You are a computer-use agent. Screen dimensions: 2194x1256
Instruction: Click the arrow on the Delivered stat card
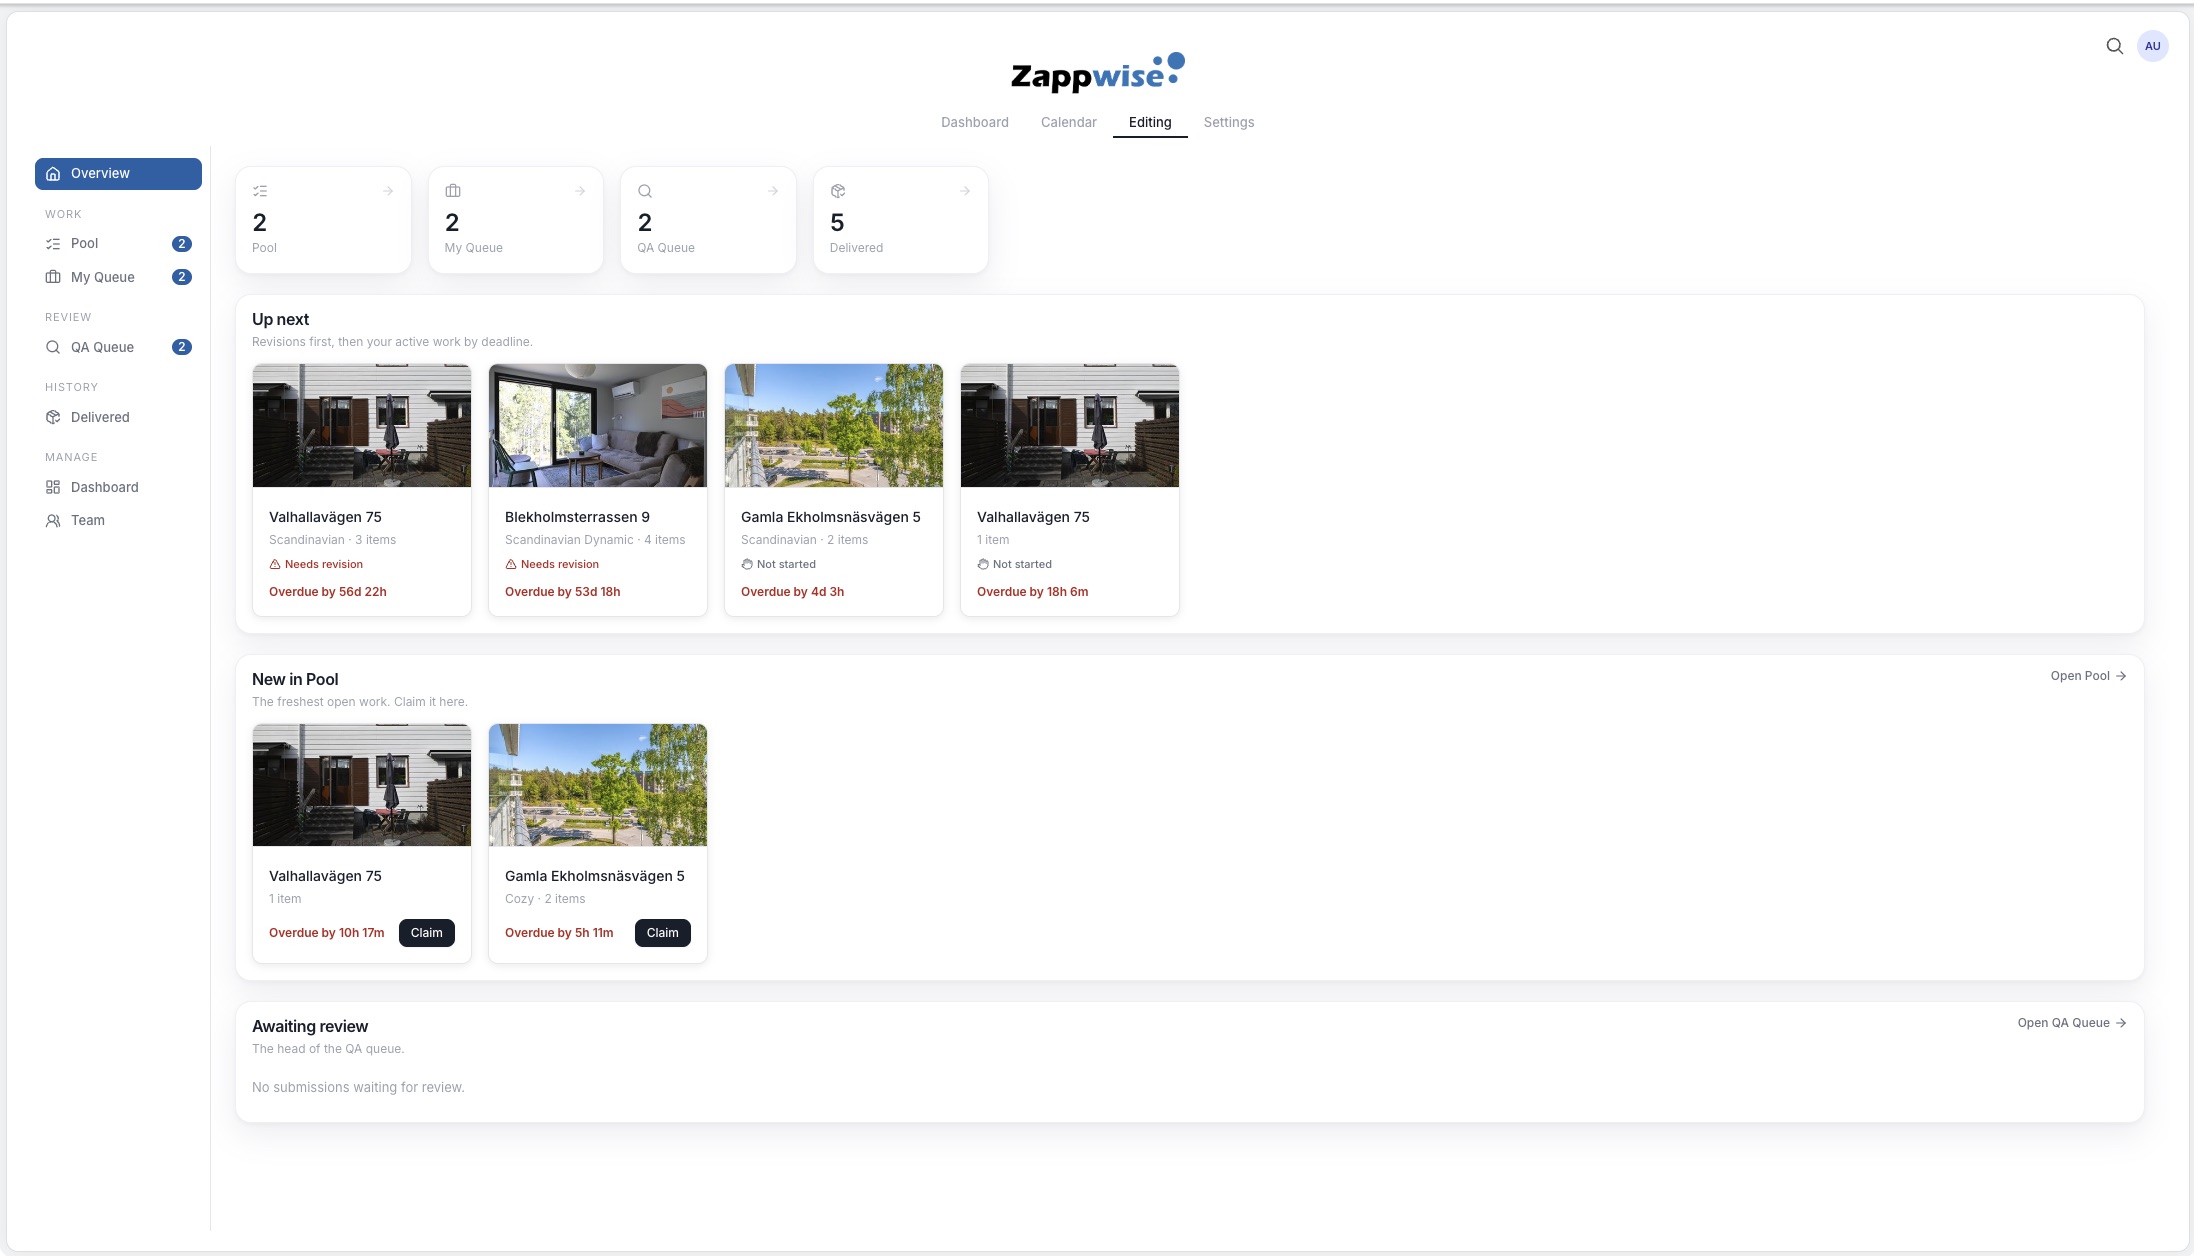pos(965,191)
